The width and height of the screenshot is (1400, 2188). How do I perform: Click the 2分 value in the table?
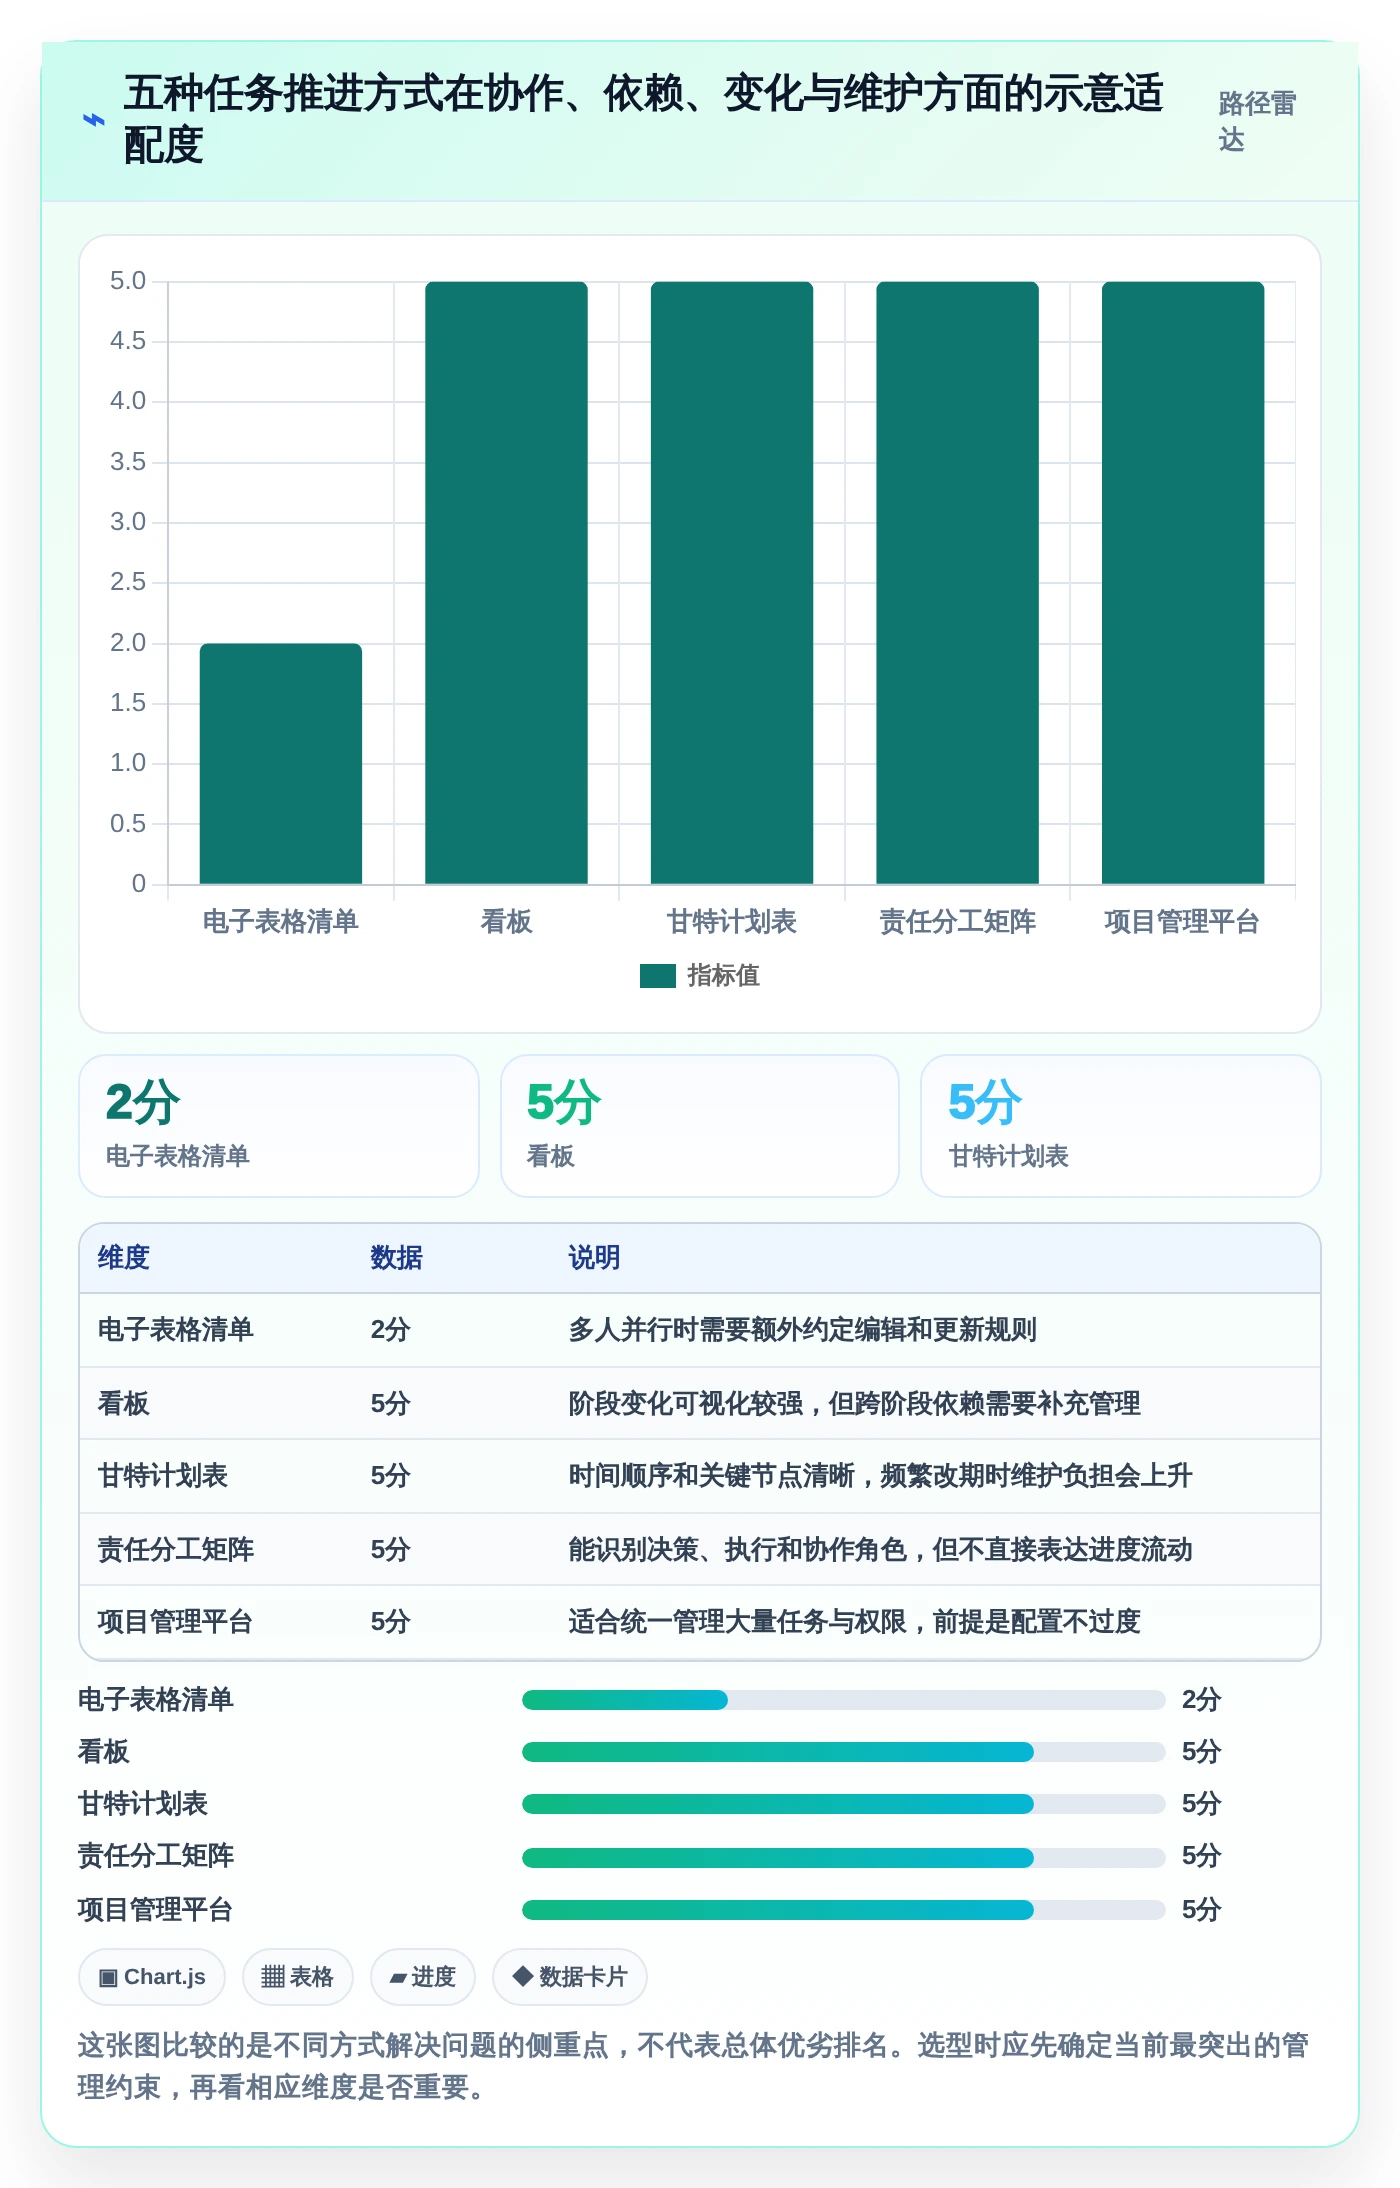tap(391, 1330)
